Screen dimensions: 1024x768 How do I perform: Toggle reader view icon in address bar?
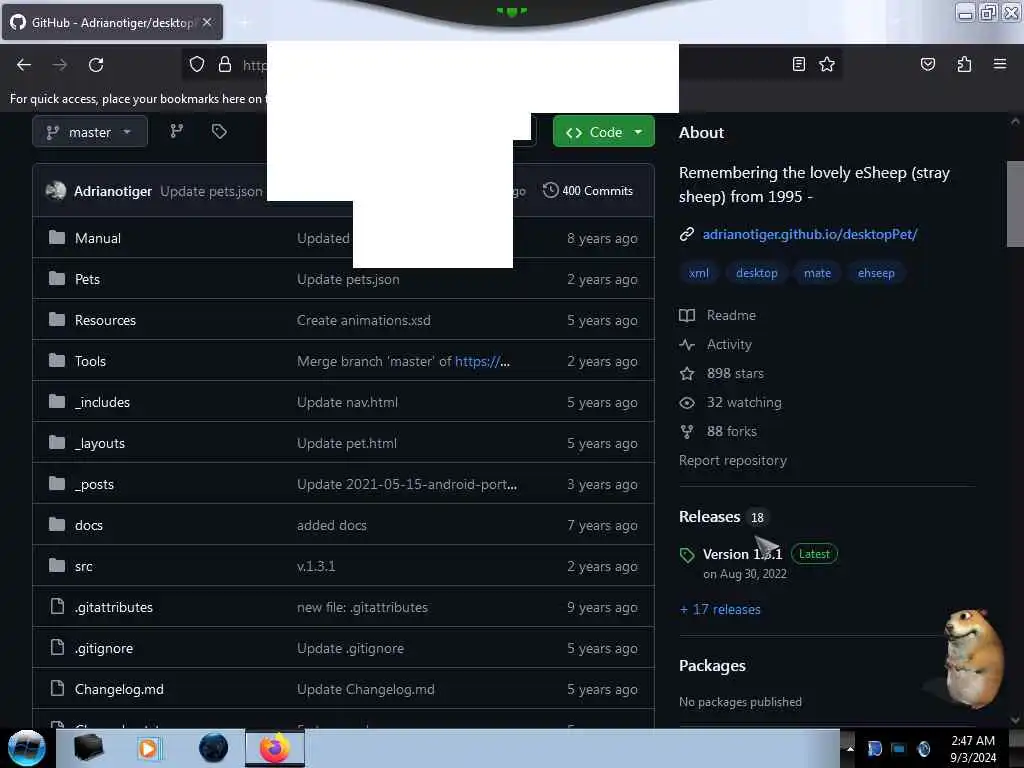pyautogui.click(x=798, y=64)
